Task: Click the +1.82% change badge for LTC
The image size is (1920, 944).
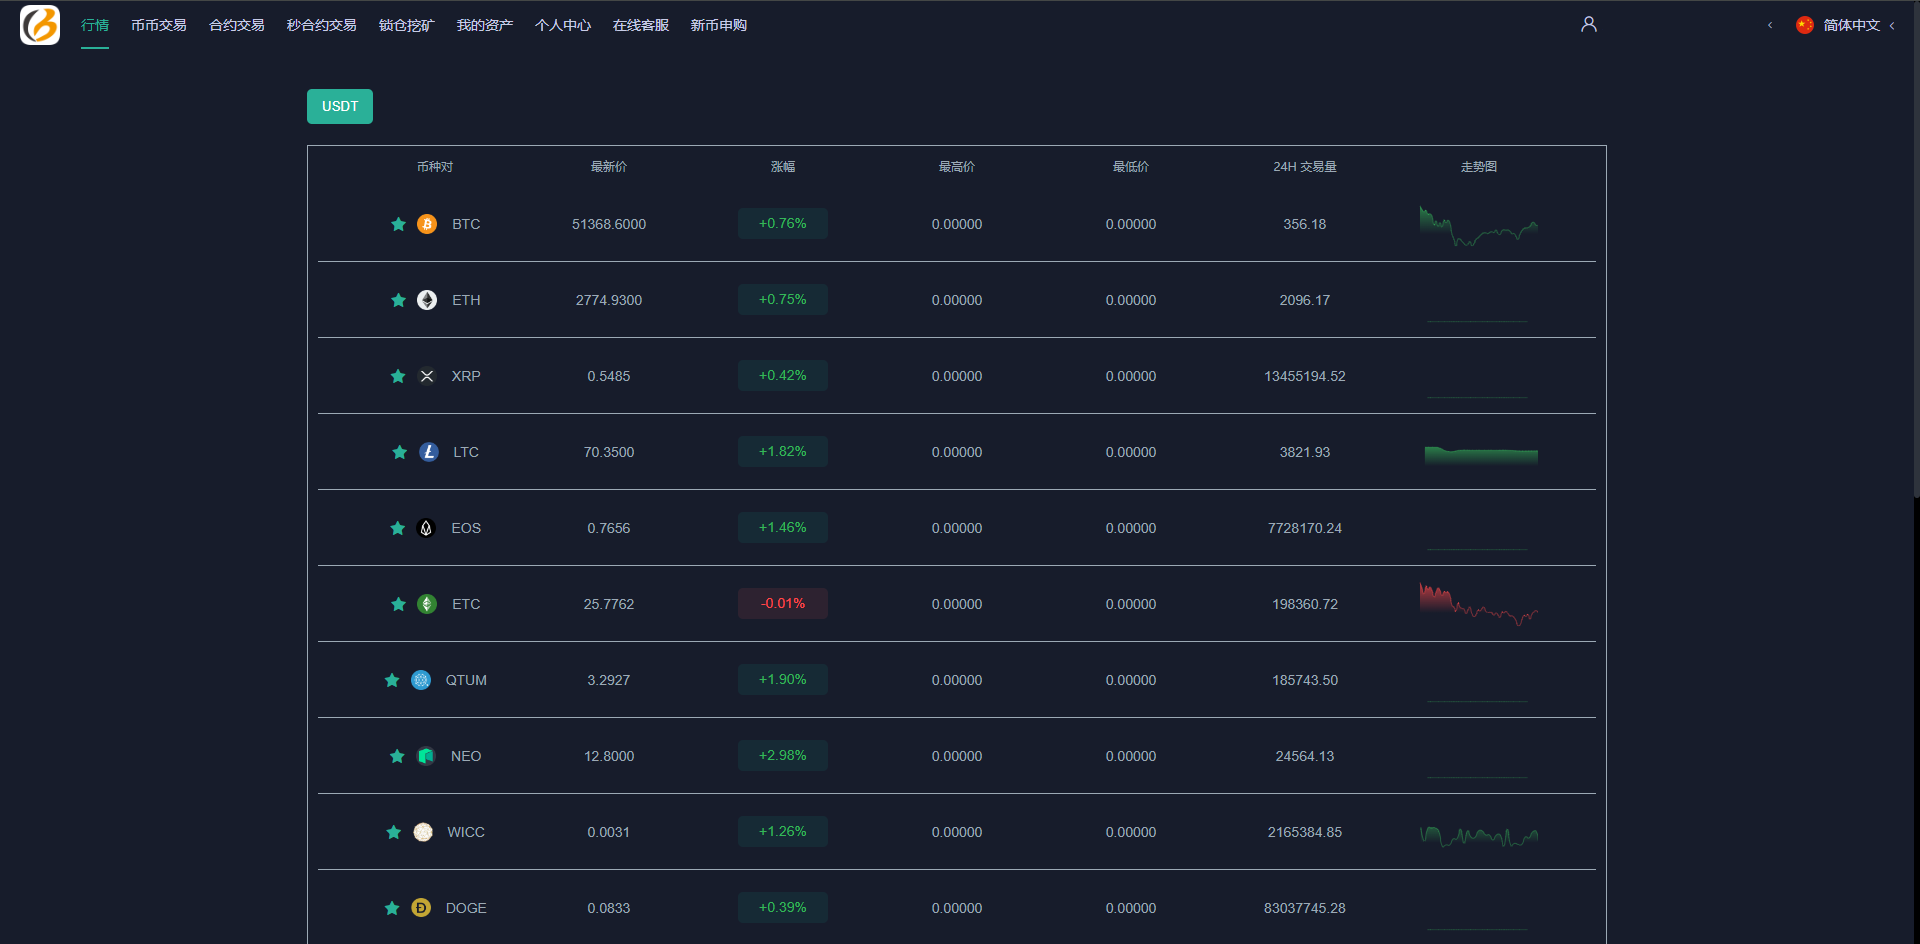Action: tap(782, 452)
